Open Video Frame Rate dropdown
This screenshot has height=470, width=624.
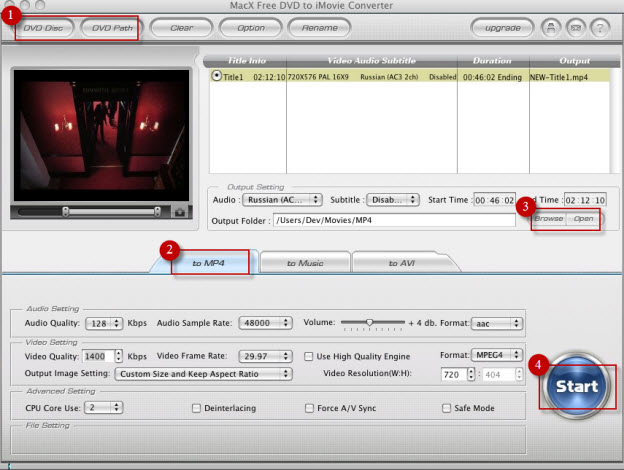[265, 356]
